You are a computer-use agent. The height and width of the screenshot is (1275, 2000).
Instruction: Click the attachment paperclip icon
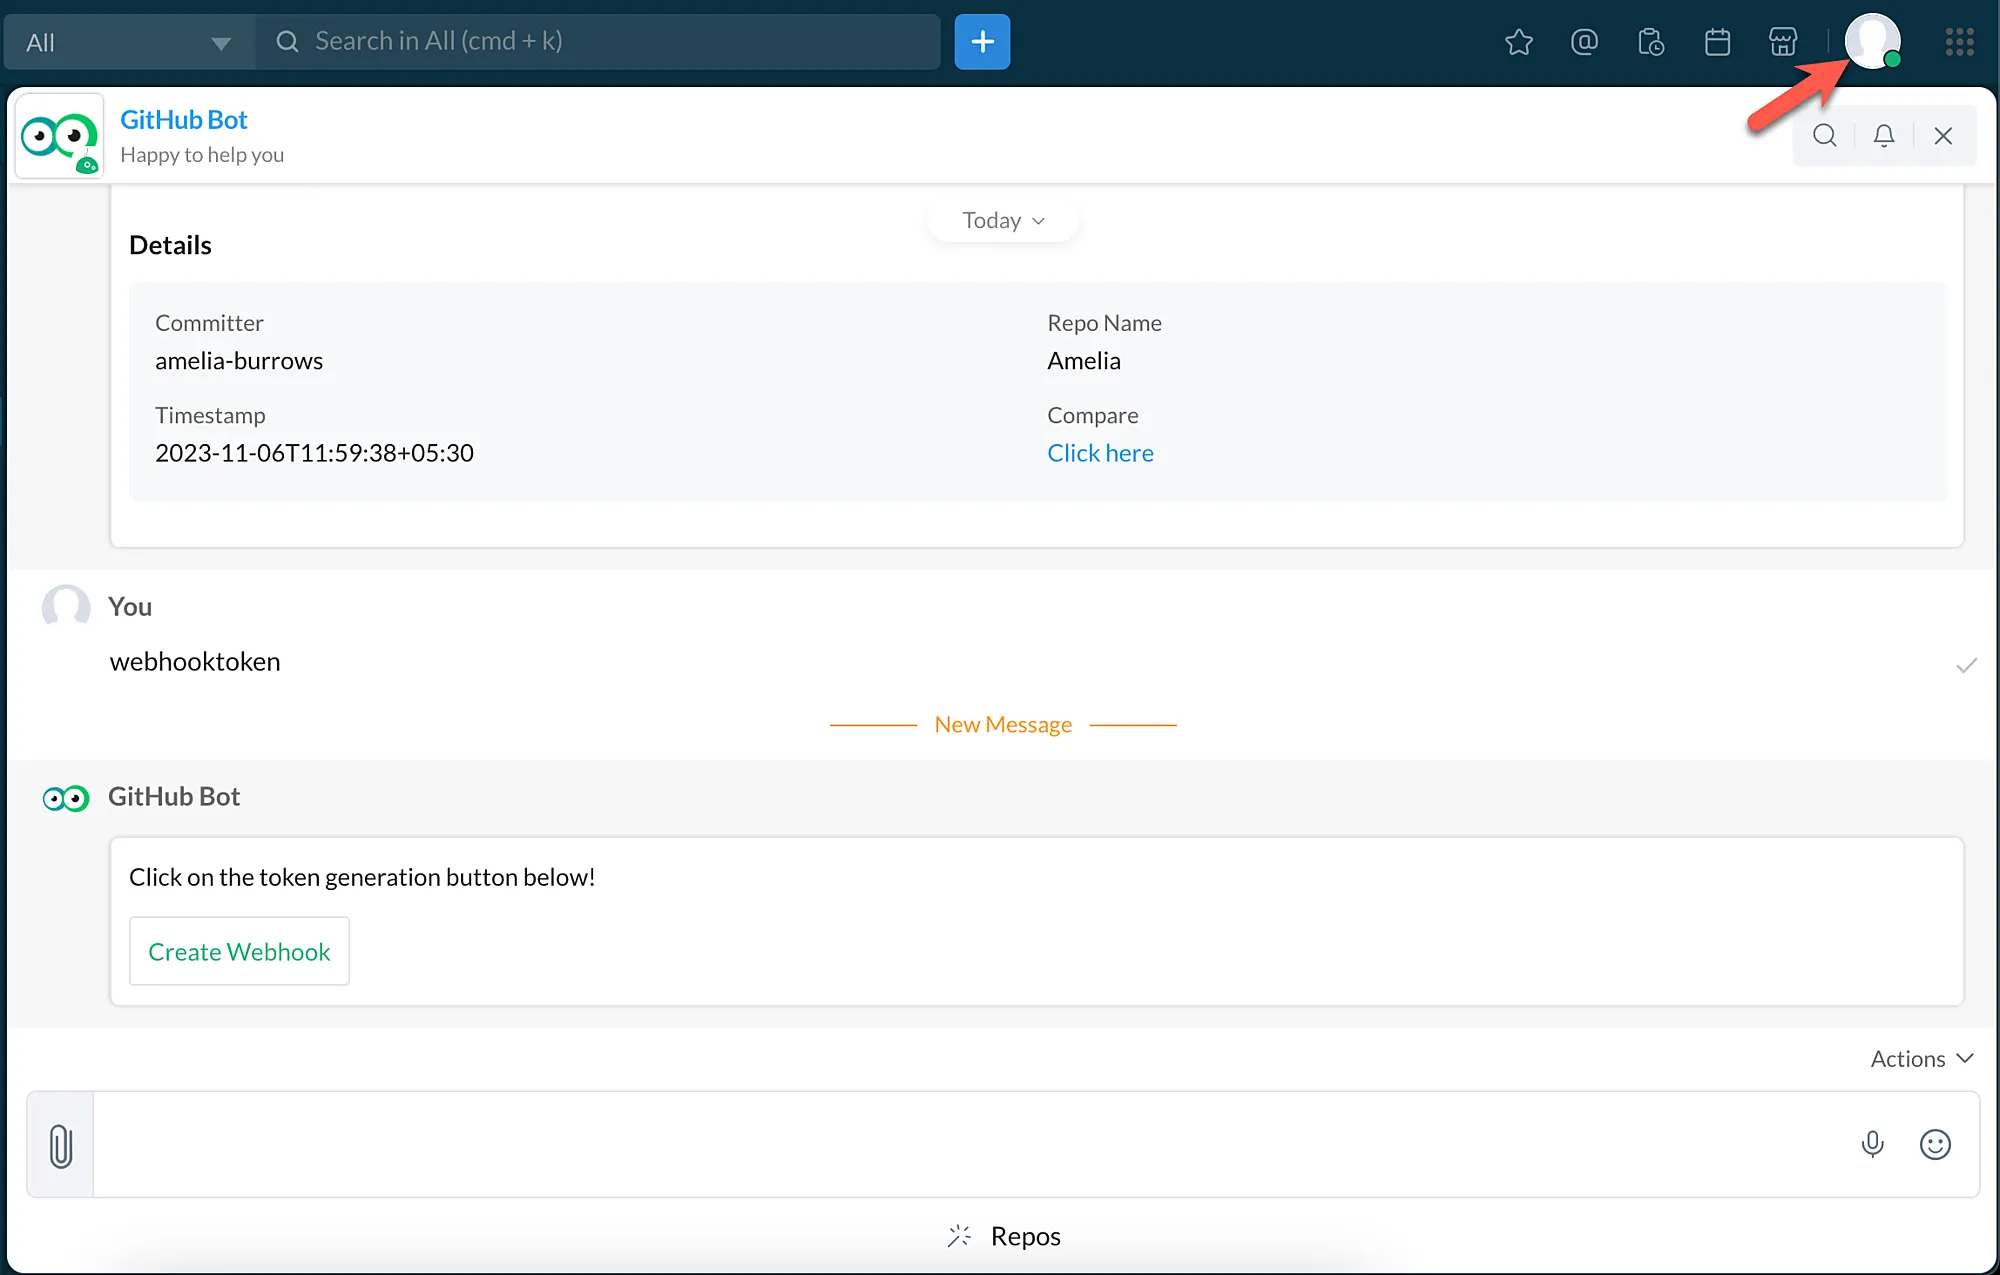(60, 1145)
